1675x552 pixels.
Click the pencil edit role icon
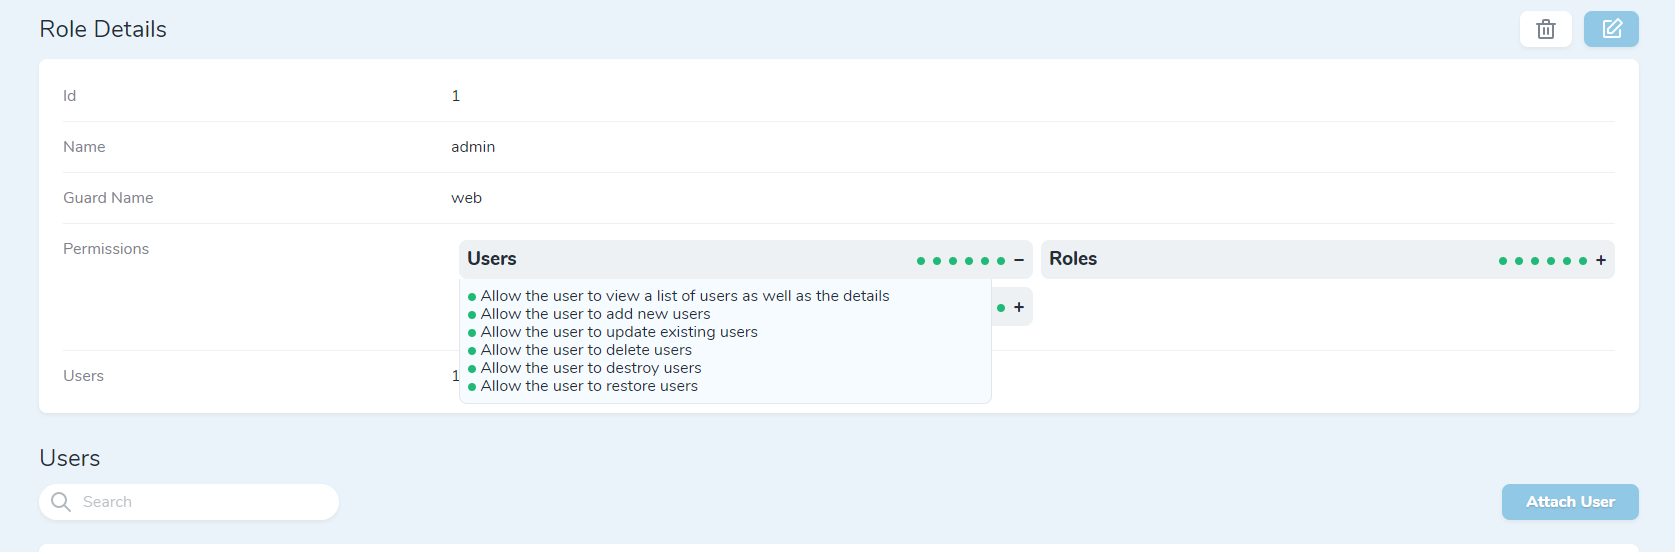tap(1611, 29)
